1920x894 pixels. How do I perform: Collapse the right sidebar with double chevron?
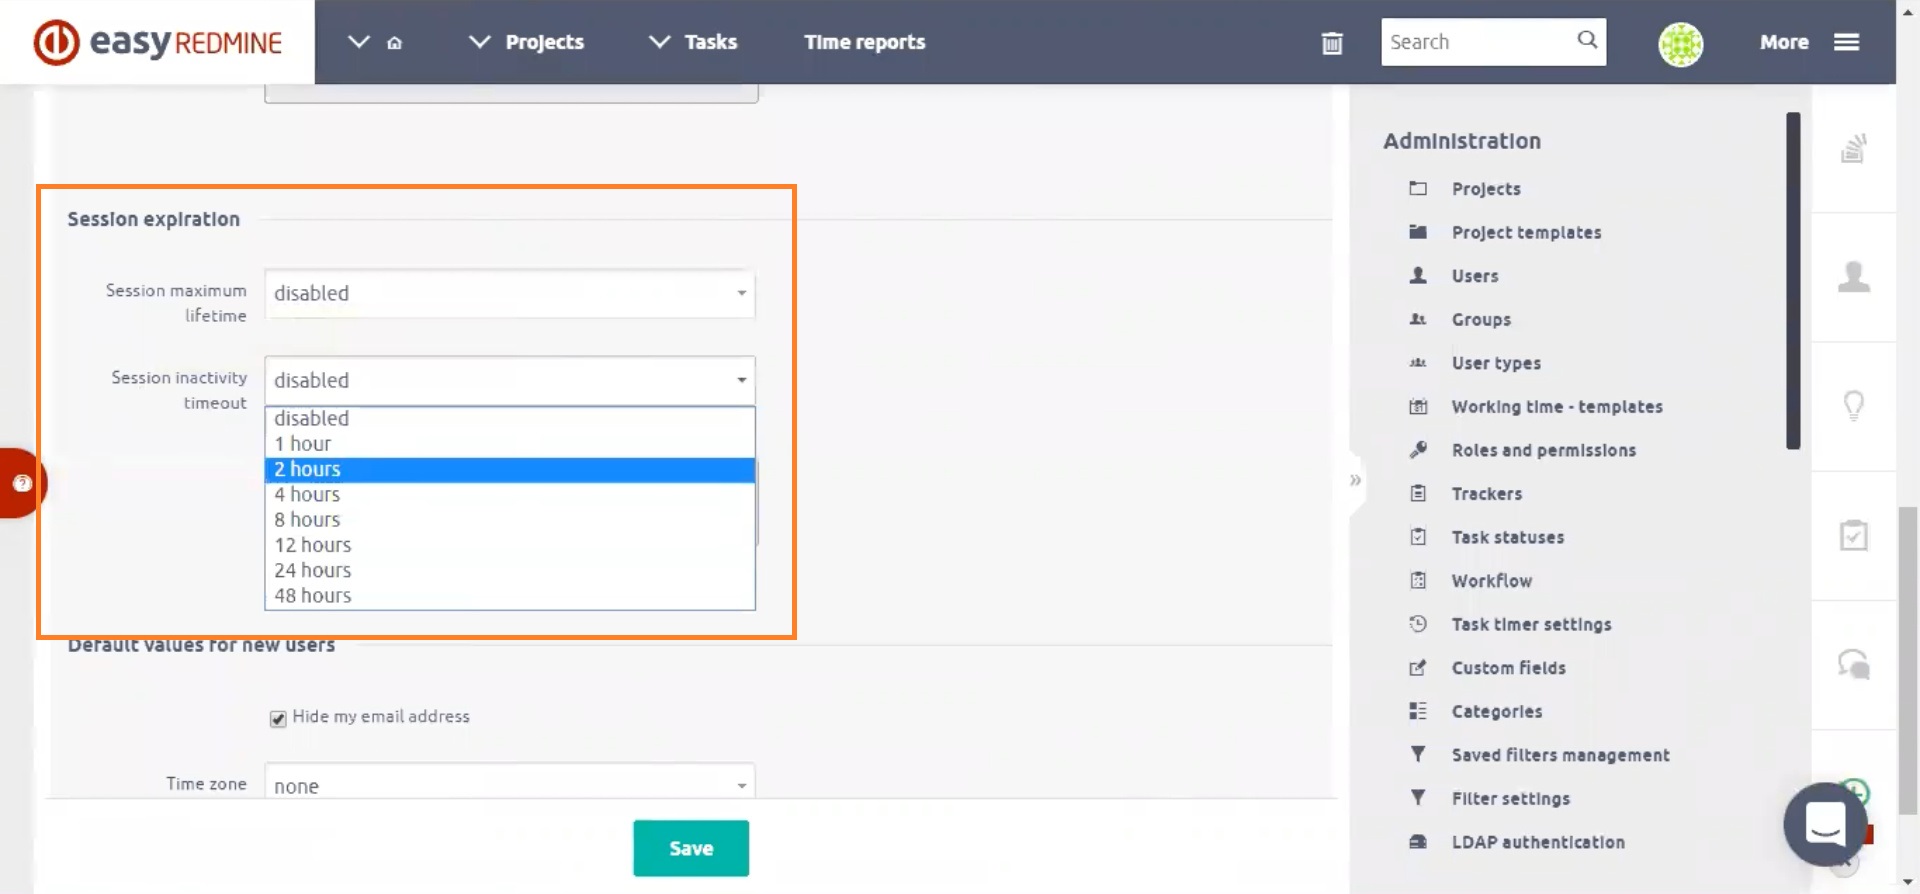[1355, 480]
